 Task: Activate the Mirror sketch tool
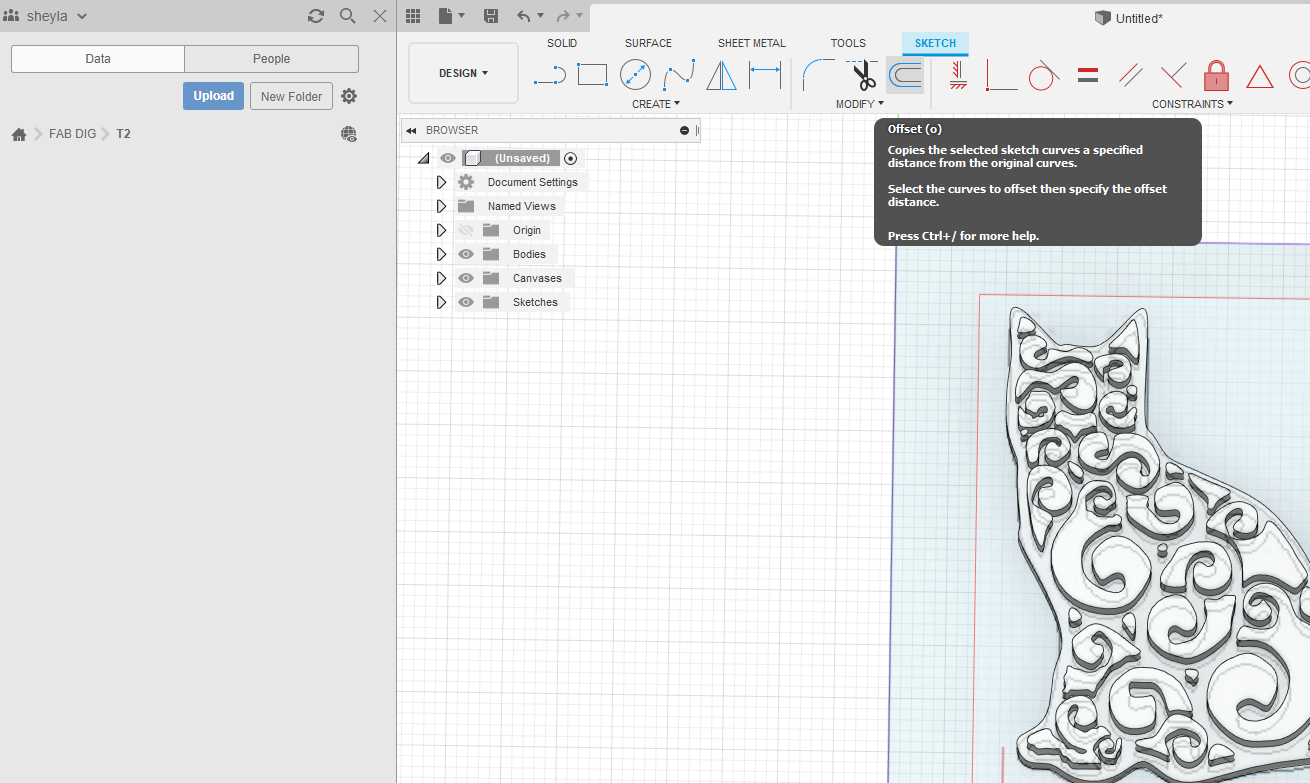point(721,75)
